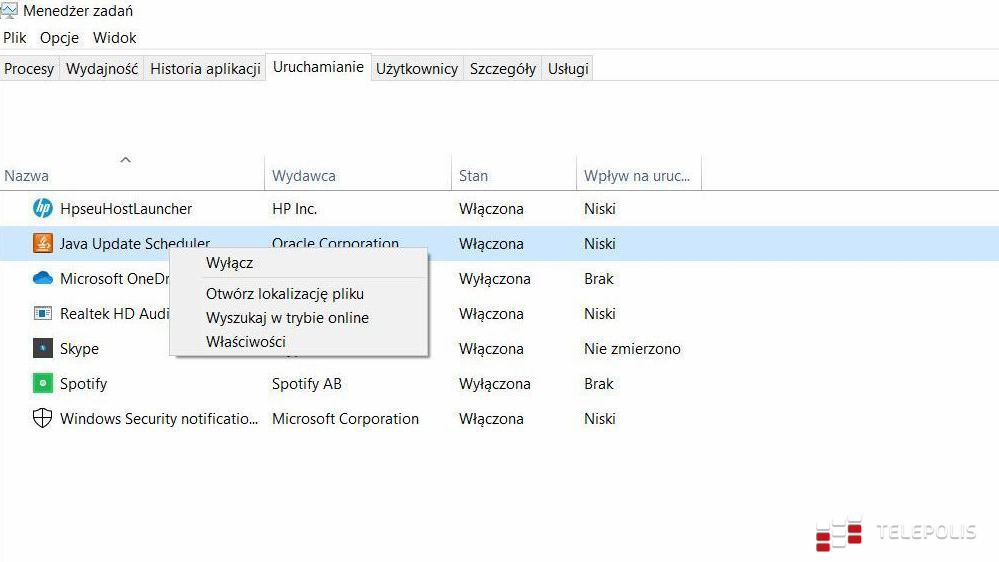This screenshot has height=562, width=999.
Task: Open Właściwości from context menu
Action: coord(245,342)
